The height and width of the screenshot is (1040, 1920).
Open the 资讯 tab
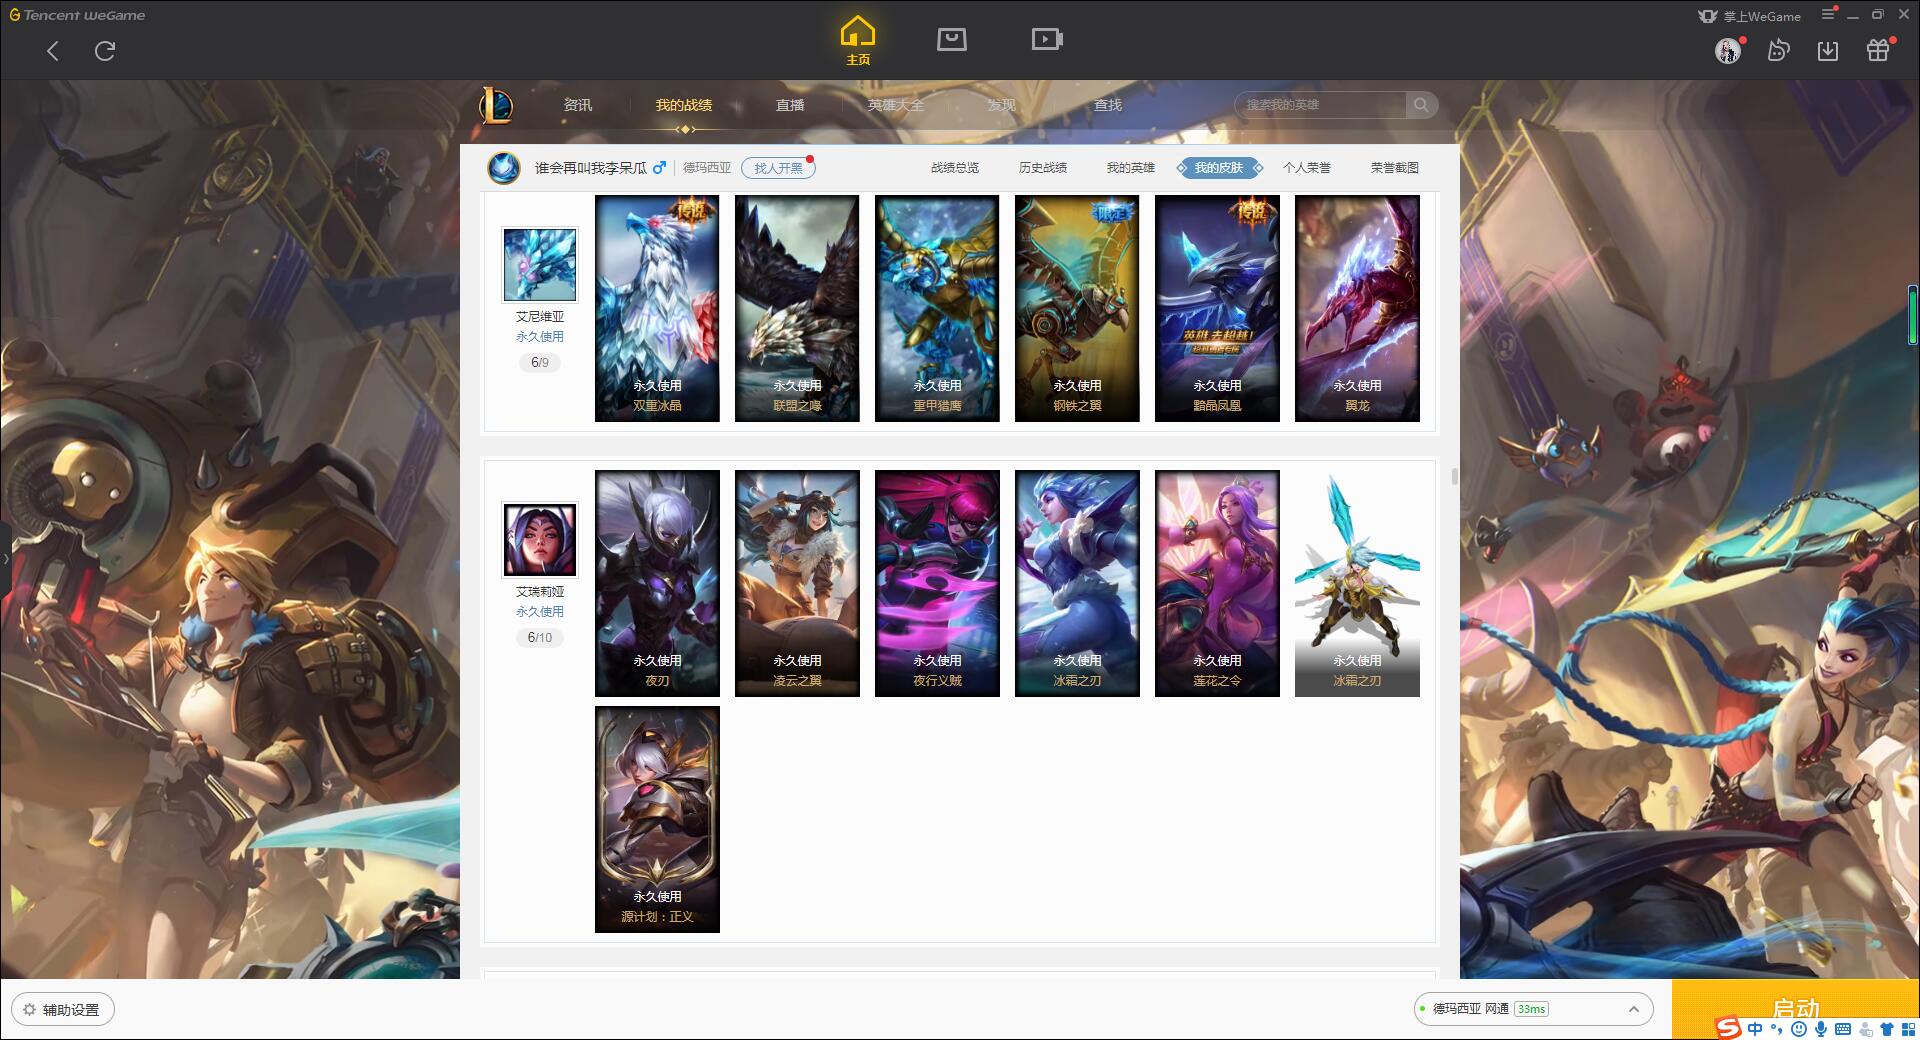point(578,105)
